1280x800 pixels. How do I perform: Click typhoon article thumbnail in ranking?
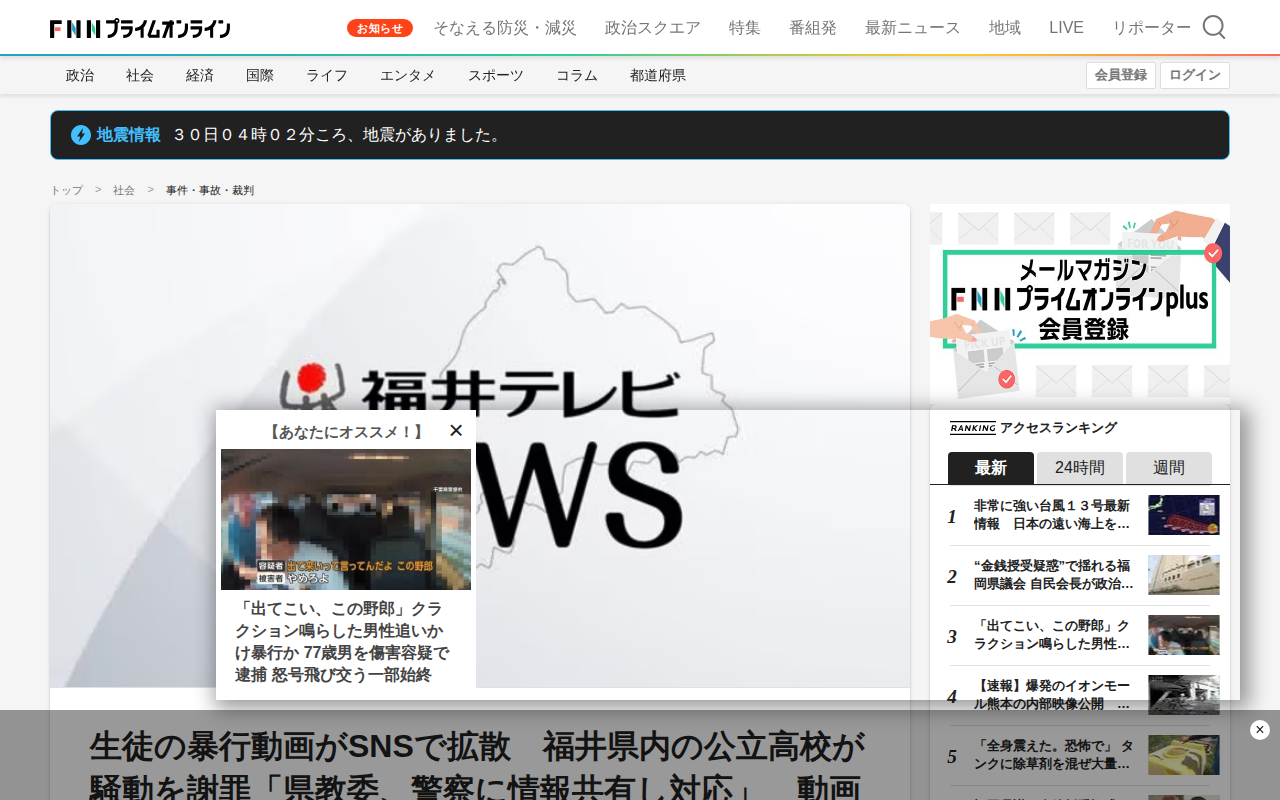[x=1184, y=515]
